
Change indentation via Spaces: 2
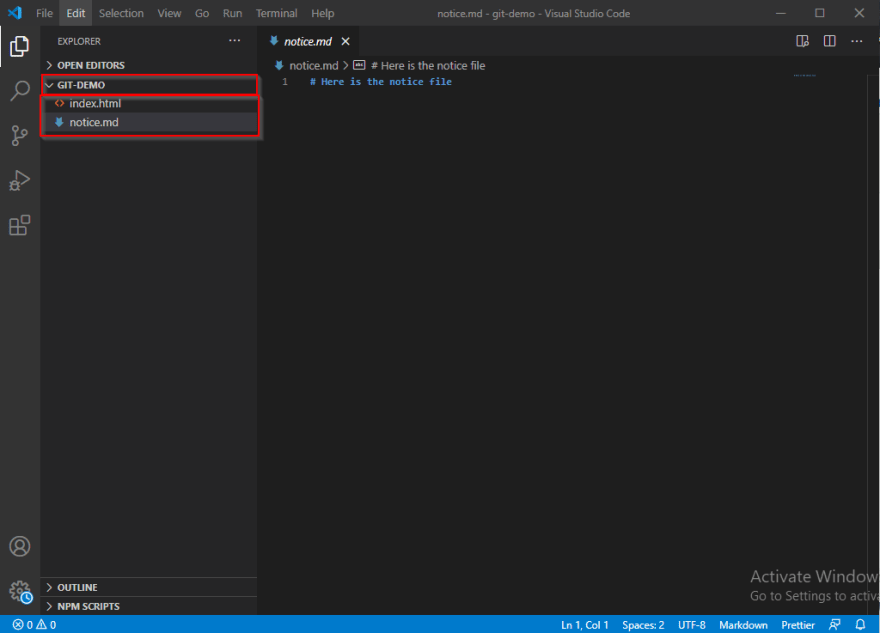(x=643, y=625)
